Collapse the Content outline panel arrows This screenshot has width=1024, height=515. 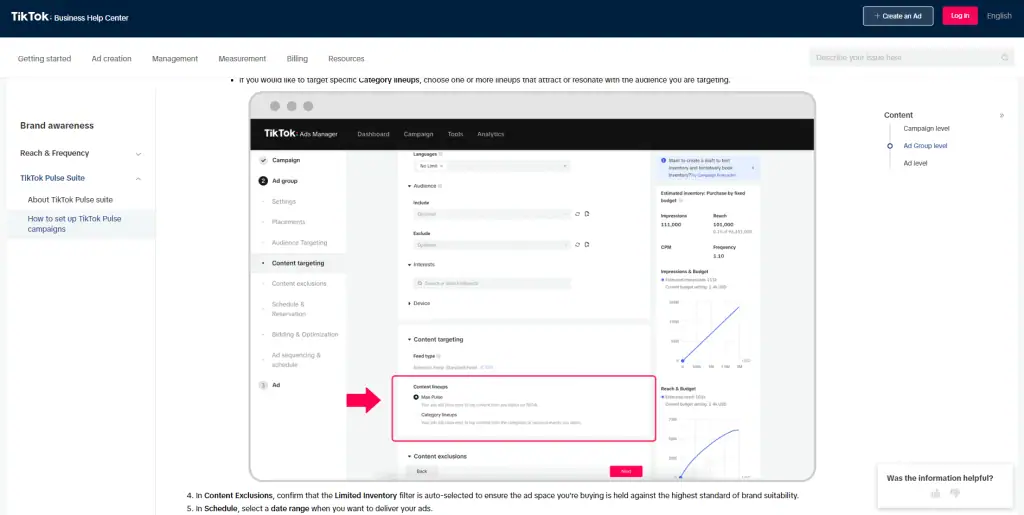click(x=1002, y=116)
